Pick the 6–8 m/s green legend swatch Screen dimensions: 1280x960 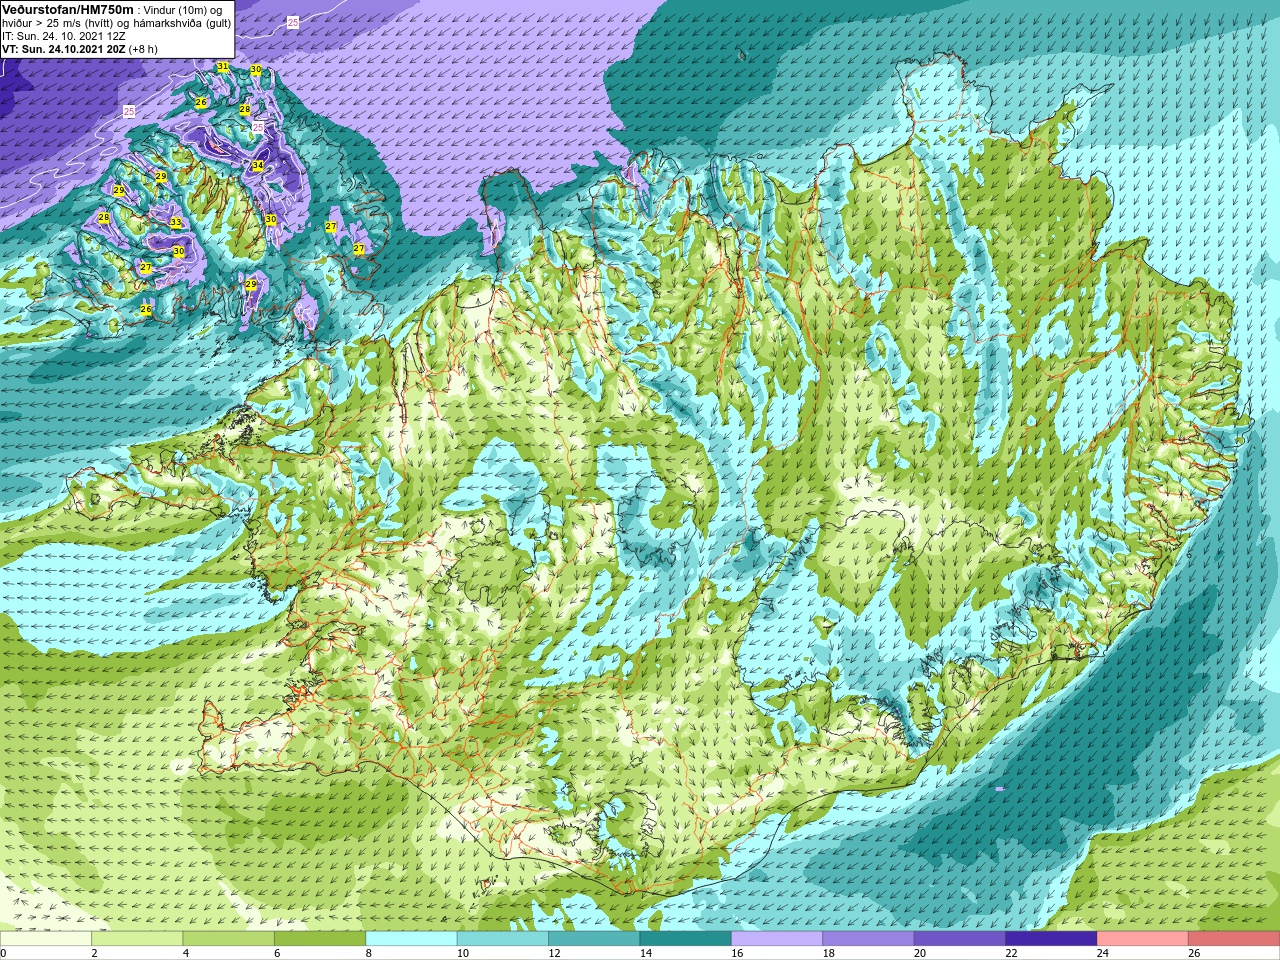pyautogui.click(x=320, y=939)
